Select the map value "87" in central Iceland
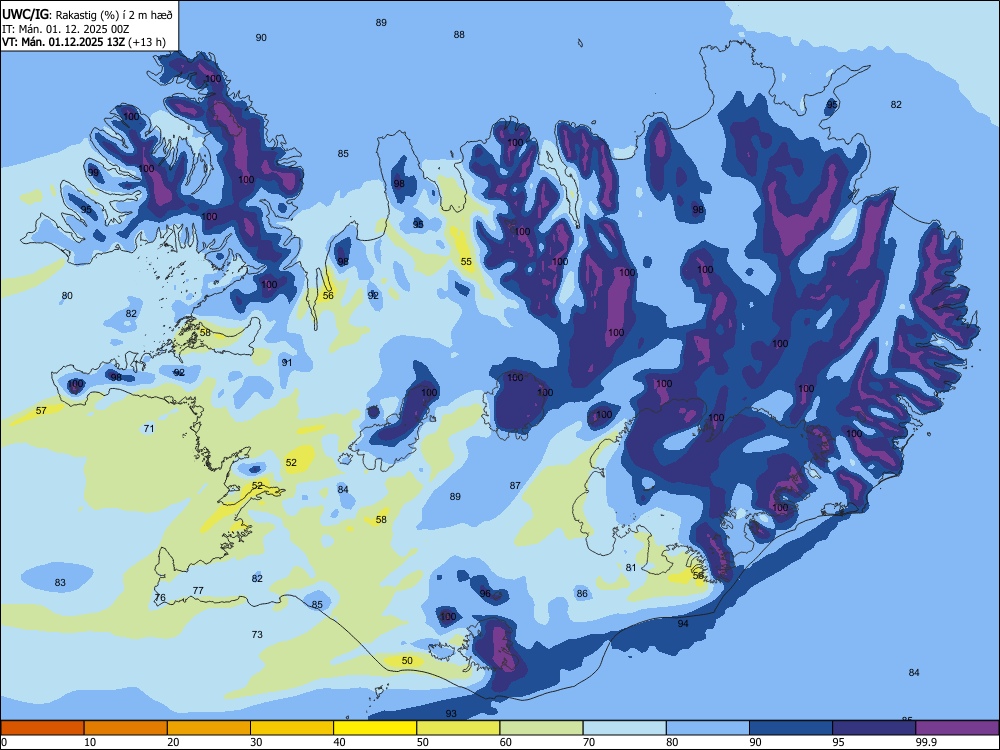Viewport: 1000px width, 750px height. (x=515, y=485)
